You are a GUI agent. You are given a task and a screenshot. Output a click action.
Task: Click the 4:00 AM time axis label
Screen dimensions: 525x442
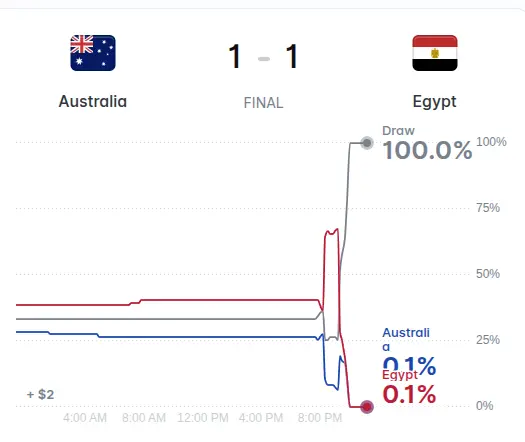click(x=85, y=418)
